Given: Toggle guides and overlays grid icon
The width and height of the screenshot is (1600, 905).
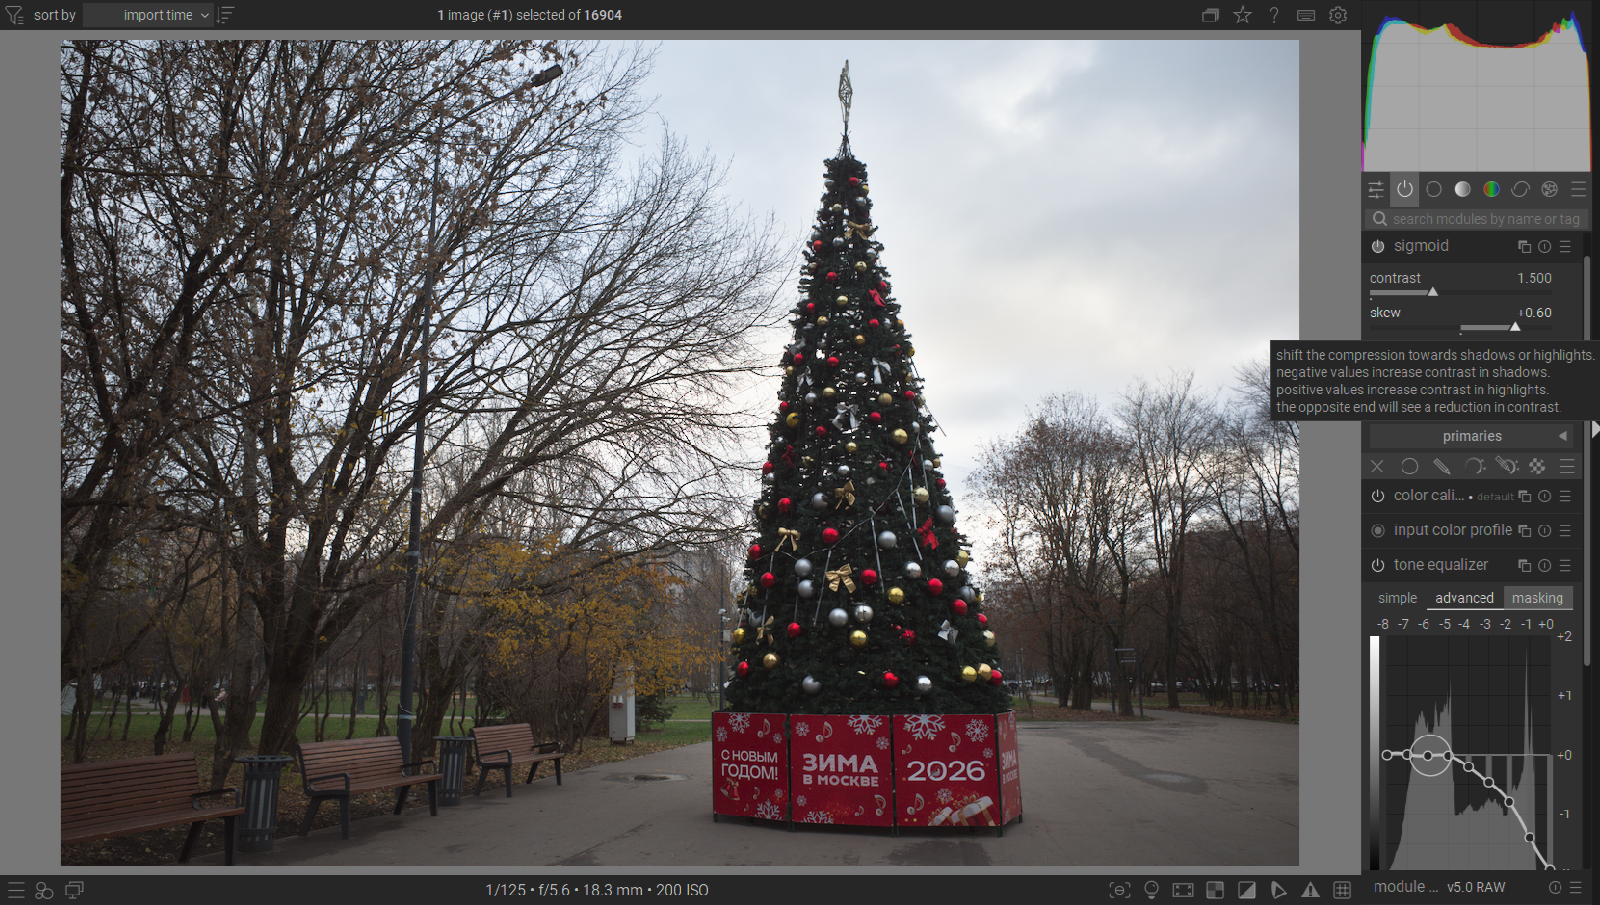Looking at the screenshot, I should [1342, 890].
